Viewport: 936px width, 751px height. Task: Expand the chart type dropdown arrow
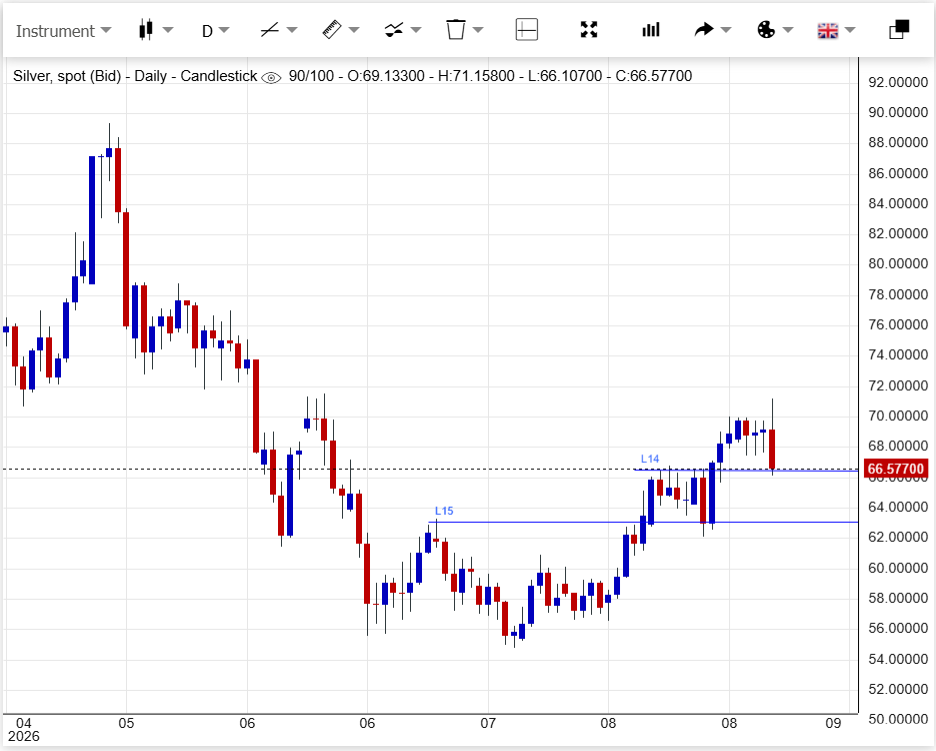(168, 30)
